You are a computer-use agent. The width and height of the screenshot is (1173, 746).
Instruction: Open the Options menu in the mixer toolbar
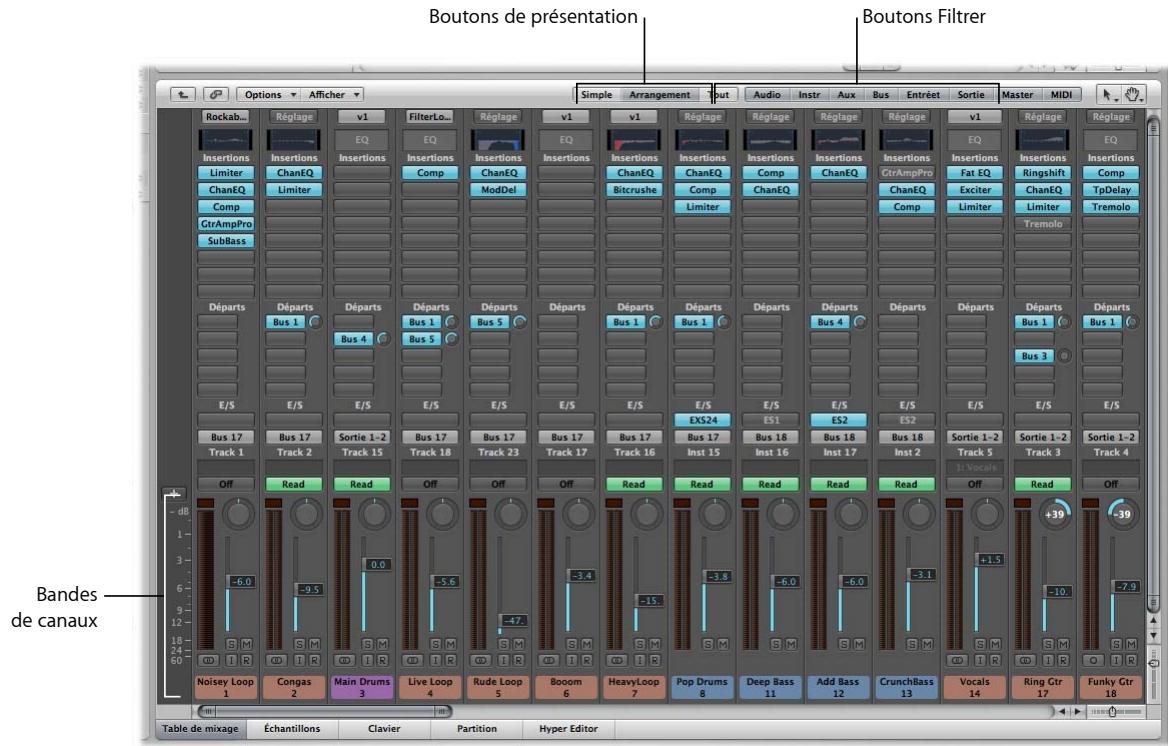pos(269,94)
